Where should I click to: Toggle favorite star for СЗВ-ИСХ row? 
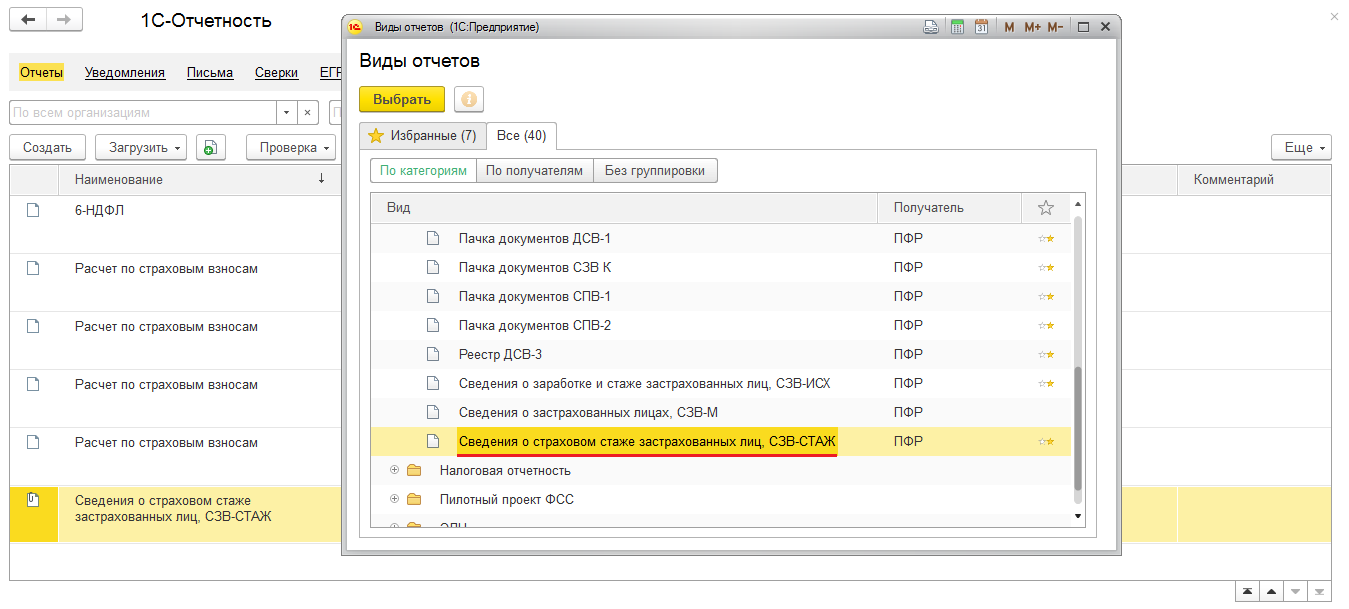pyautogui.click(x=1046, y=383)
